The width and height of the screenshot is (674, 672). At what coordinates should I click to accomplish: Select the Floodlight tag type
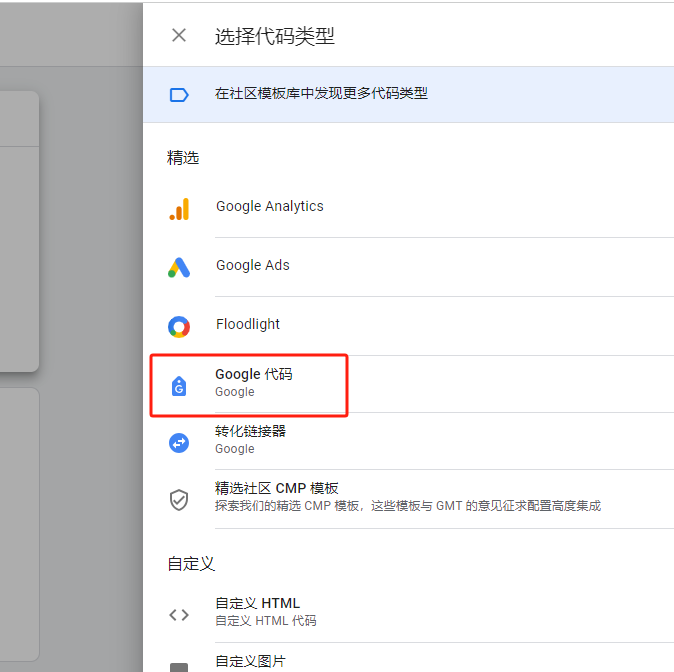(x=248, y=325)
